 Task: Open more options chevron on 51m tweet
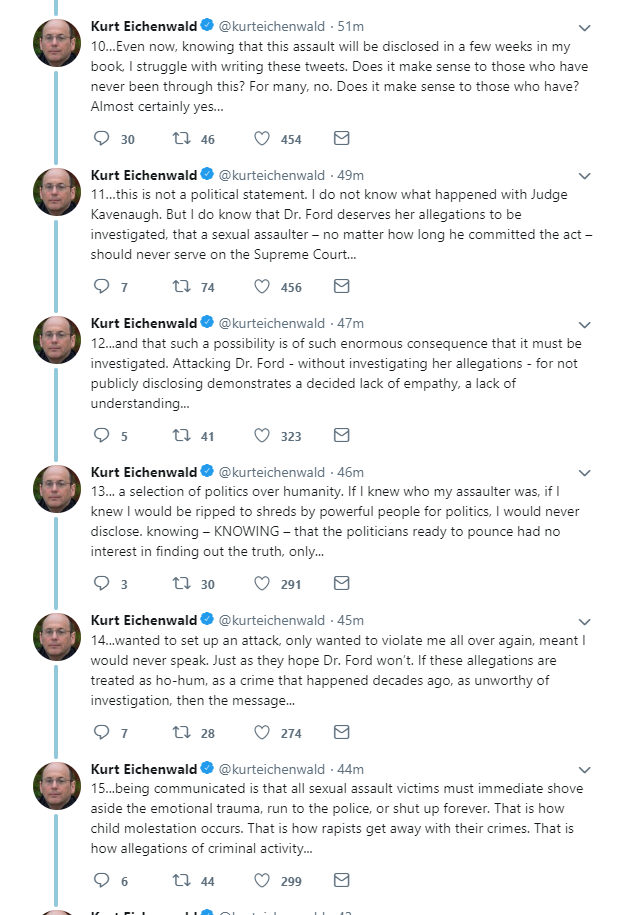(x=584, y=27)
